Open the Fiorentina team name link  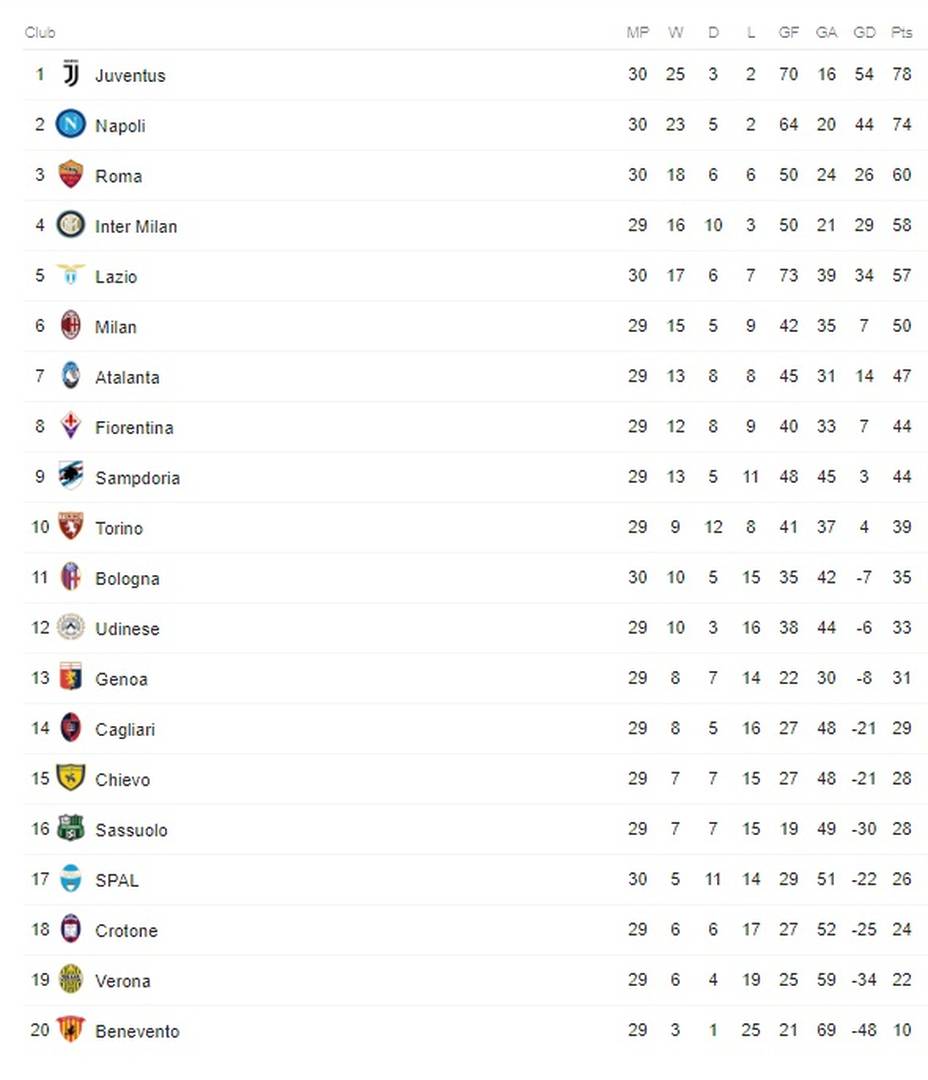[x=134, y=427]
